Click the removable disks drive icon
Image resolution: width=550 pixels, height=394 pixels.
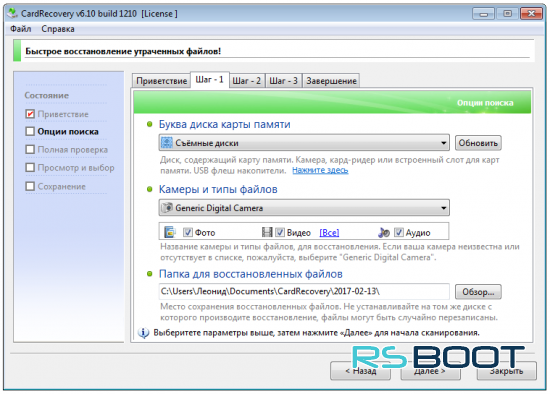pyautogui.click(x=167, y=142)
